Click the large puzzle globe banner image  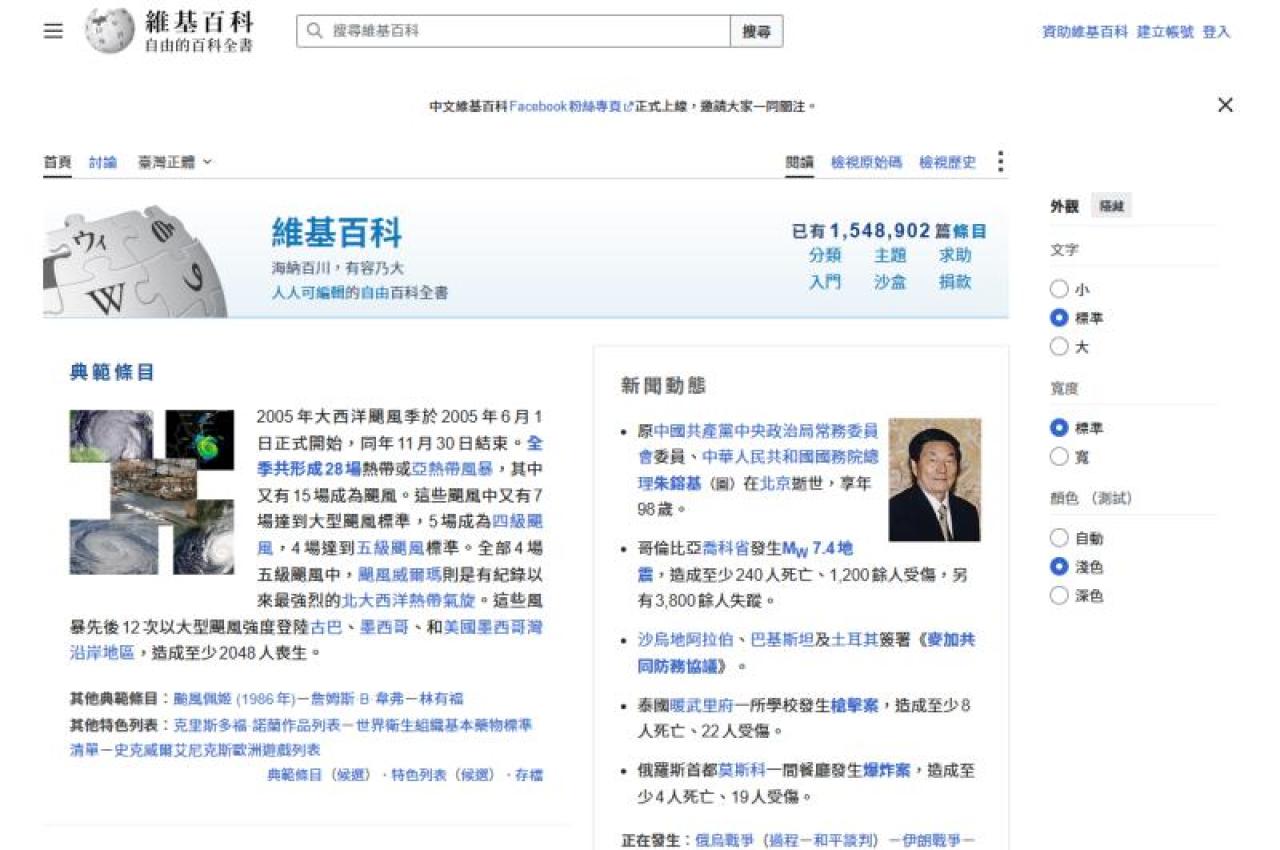135,261
